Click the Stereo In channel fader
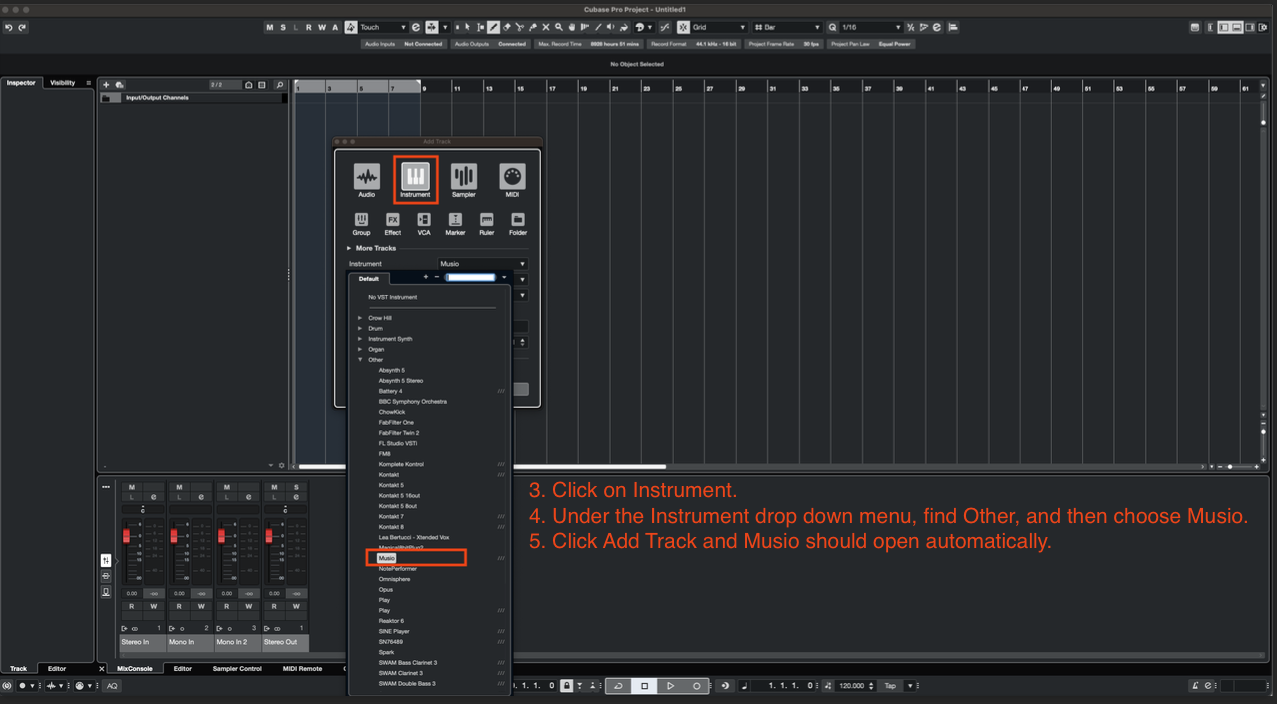This screenshot has height=704, width=1277. (x=127, y=536)
